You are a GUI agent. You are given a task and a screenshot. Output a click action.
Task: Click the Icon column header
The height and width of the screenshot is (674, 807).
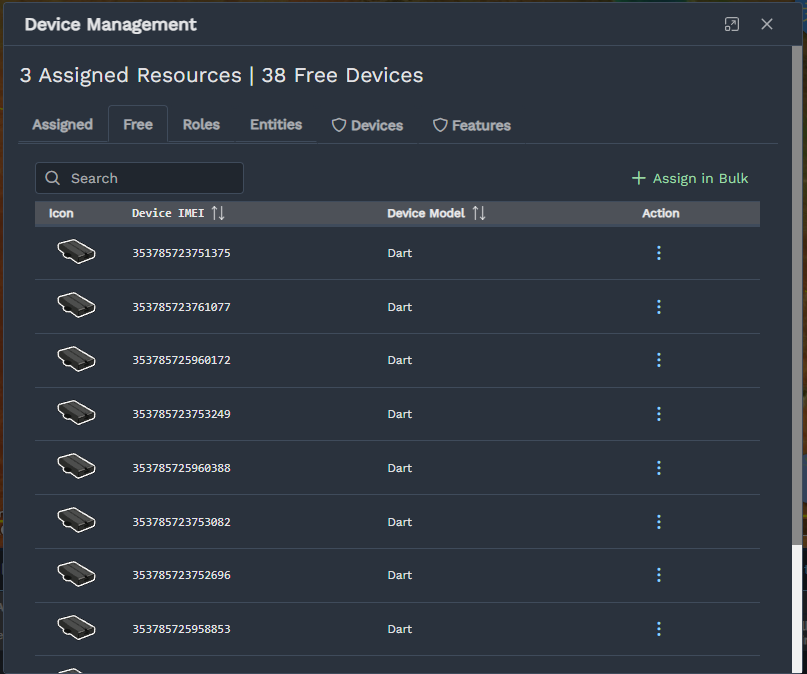pyautogui.click(x=61, y=213)
